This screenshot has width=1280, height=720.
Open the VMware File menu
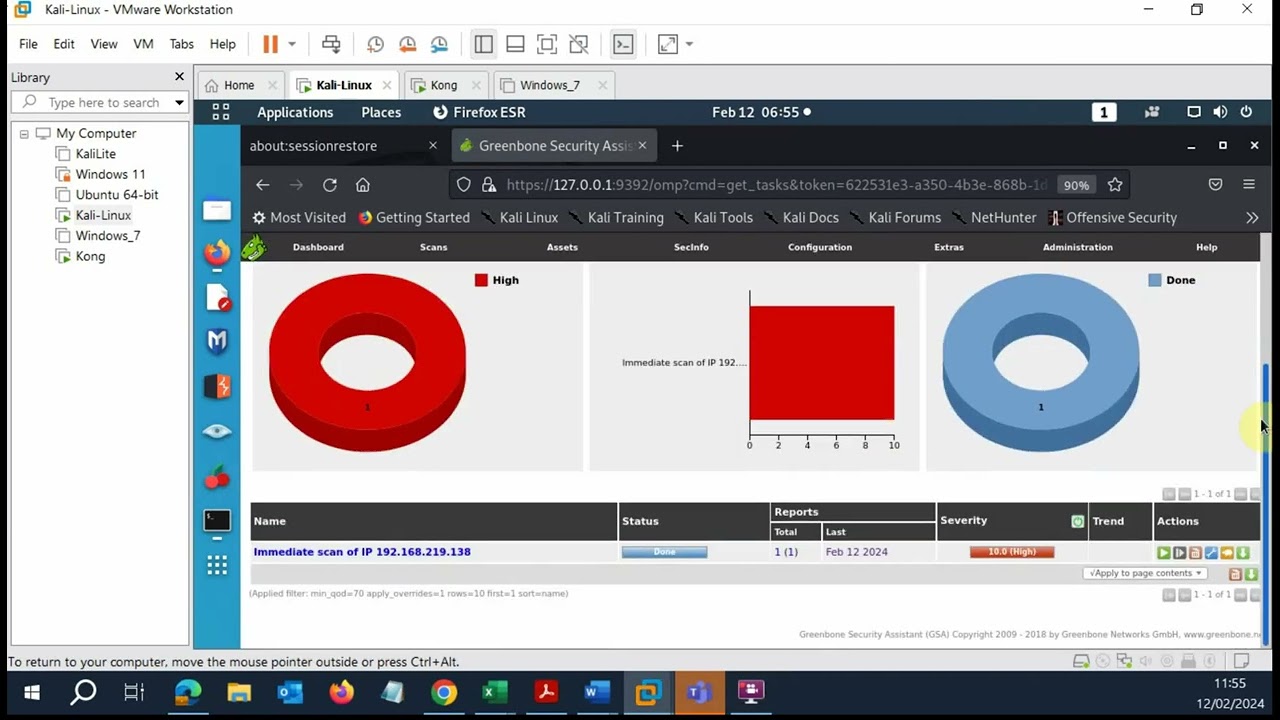tap(28, 44)
